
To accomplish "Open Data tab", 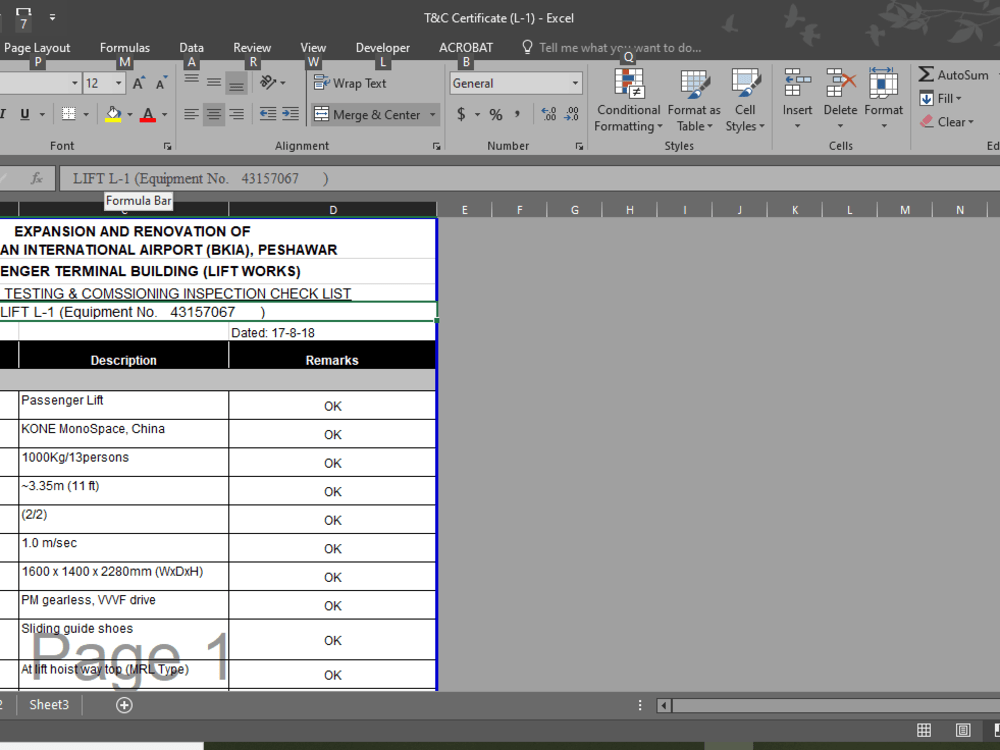I will pyautogui.click(x=191, y=48).
